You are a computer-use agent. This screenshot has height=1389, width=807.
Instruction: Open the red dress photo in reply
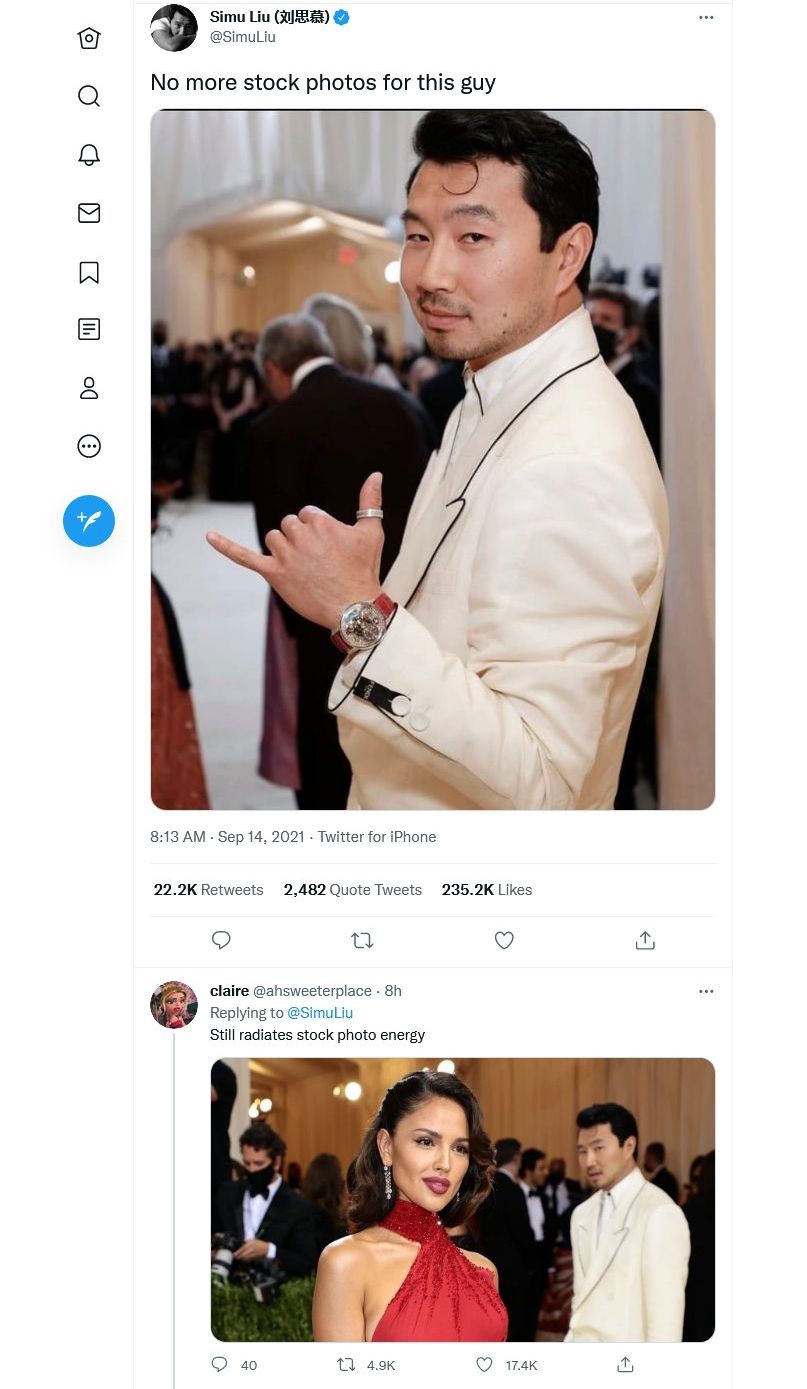pyautogui.click(x=462, y=1199)
